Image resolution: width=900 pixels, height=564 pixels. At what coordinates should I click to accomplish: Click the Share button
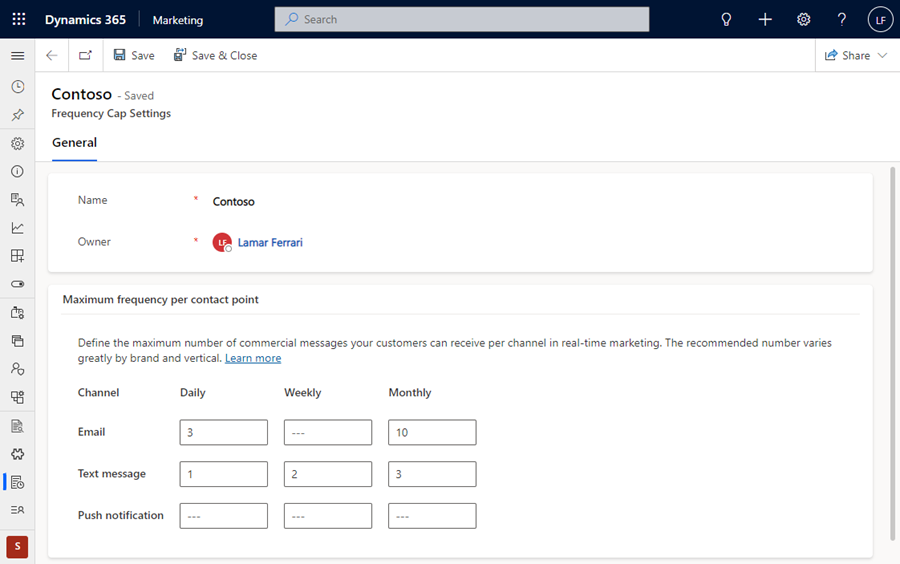click(x=847, y=56)
